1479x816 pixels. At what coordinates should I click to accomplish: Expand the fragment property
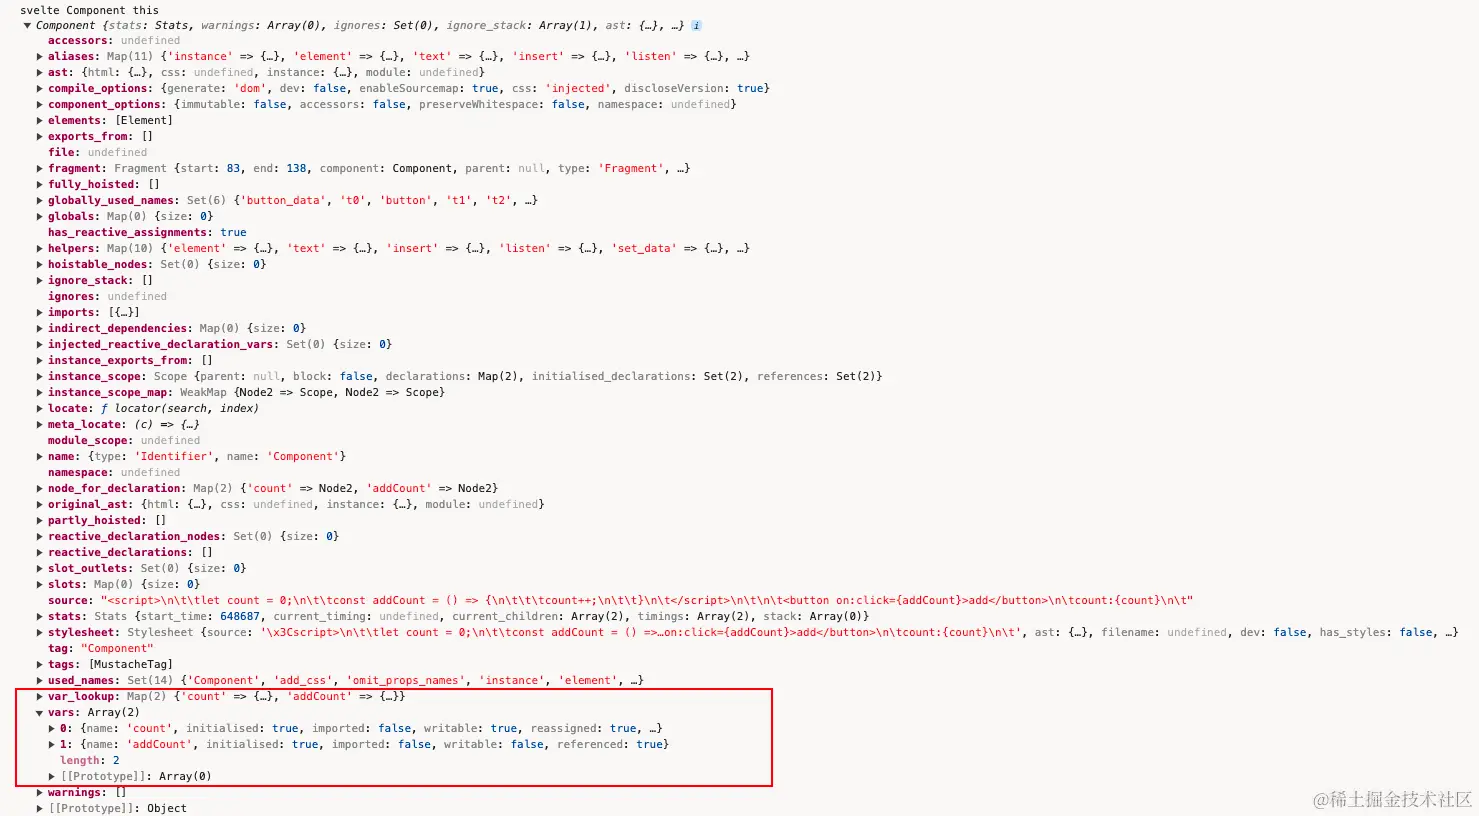[39, 169]
